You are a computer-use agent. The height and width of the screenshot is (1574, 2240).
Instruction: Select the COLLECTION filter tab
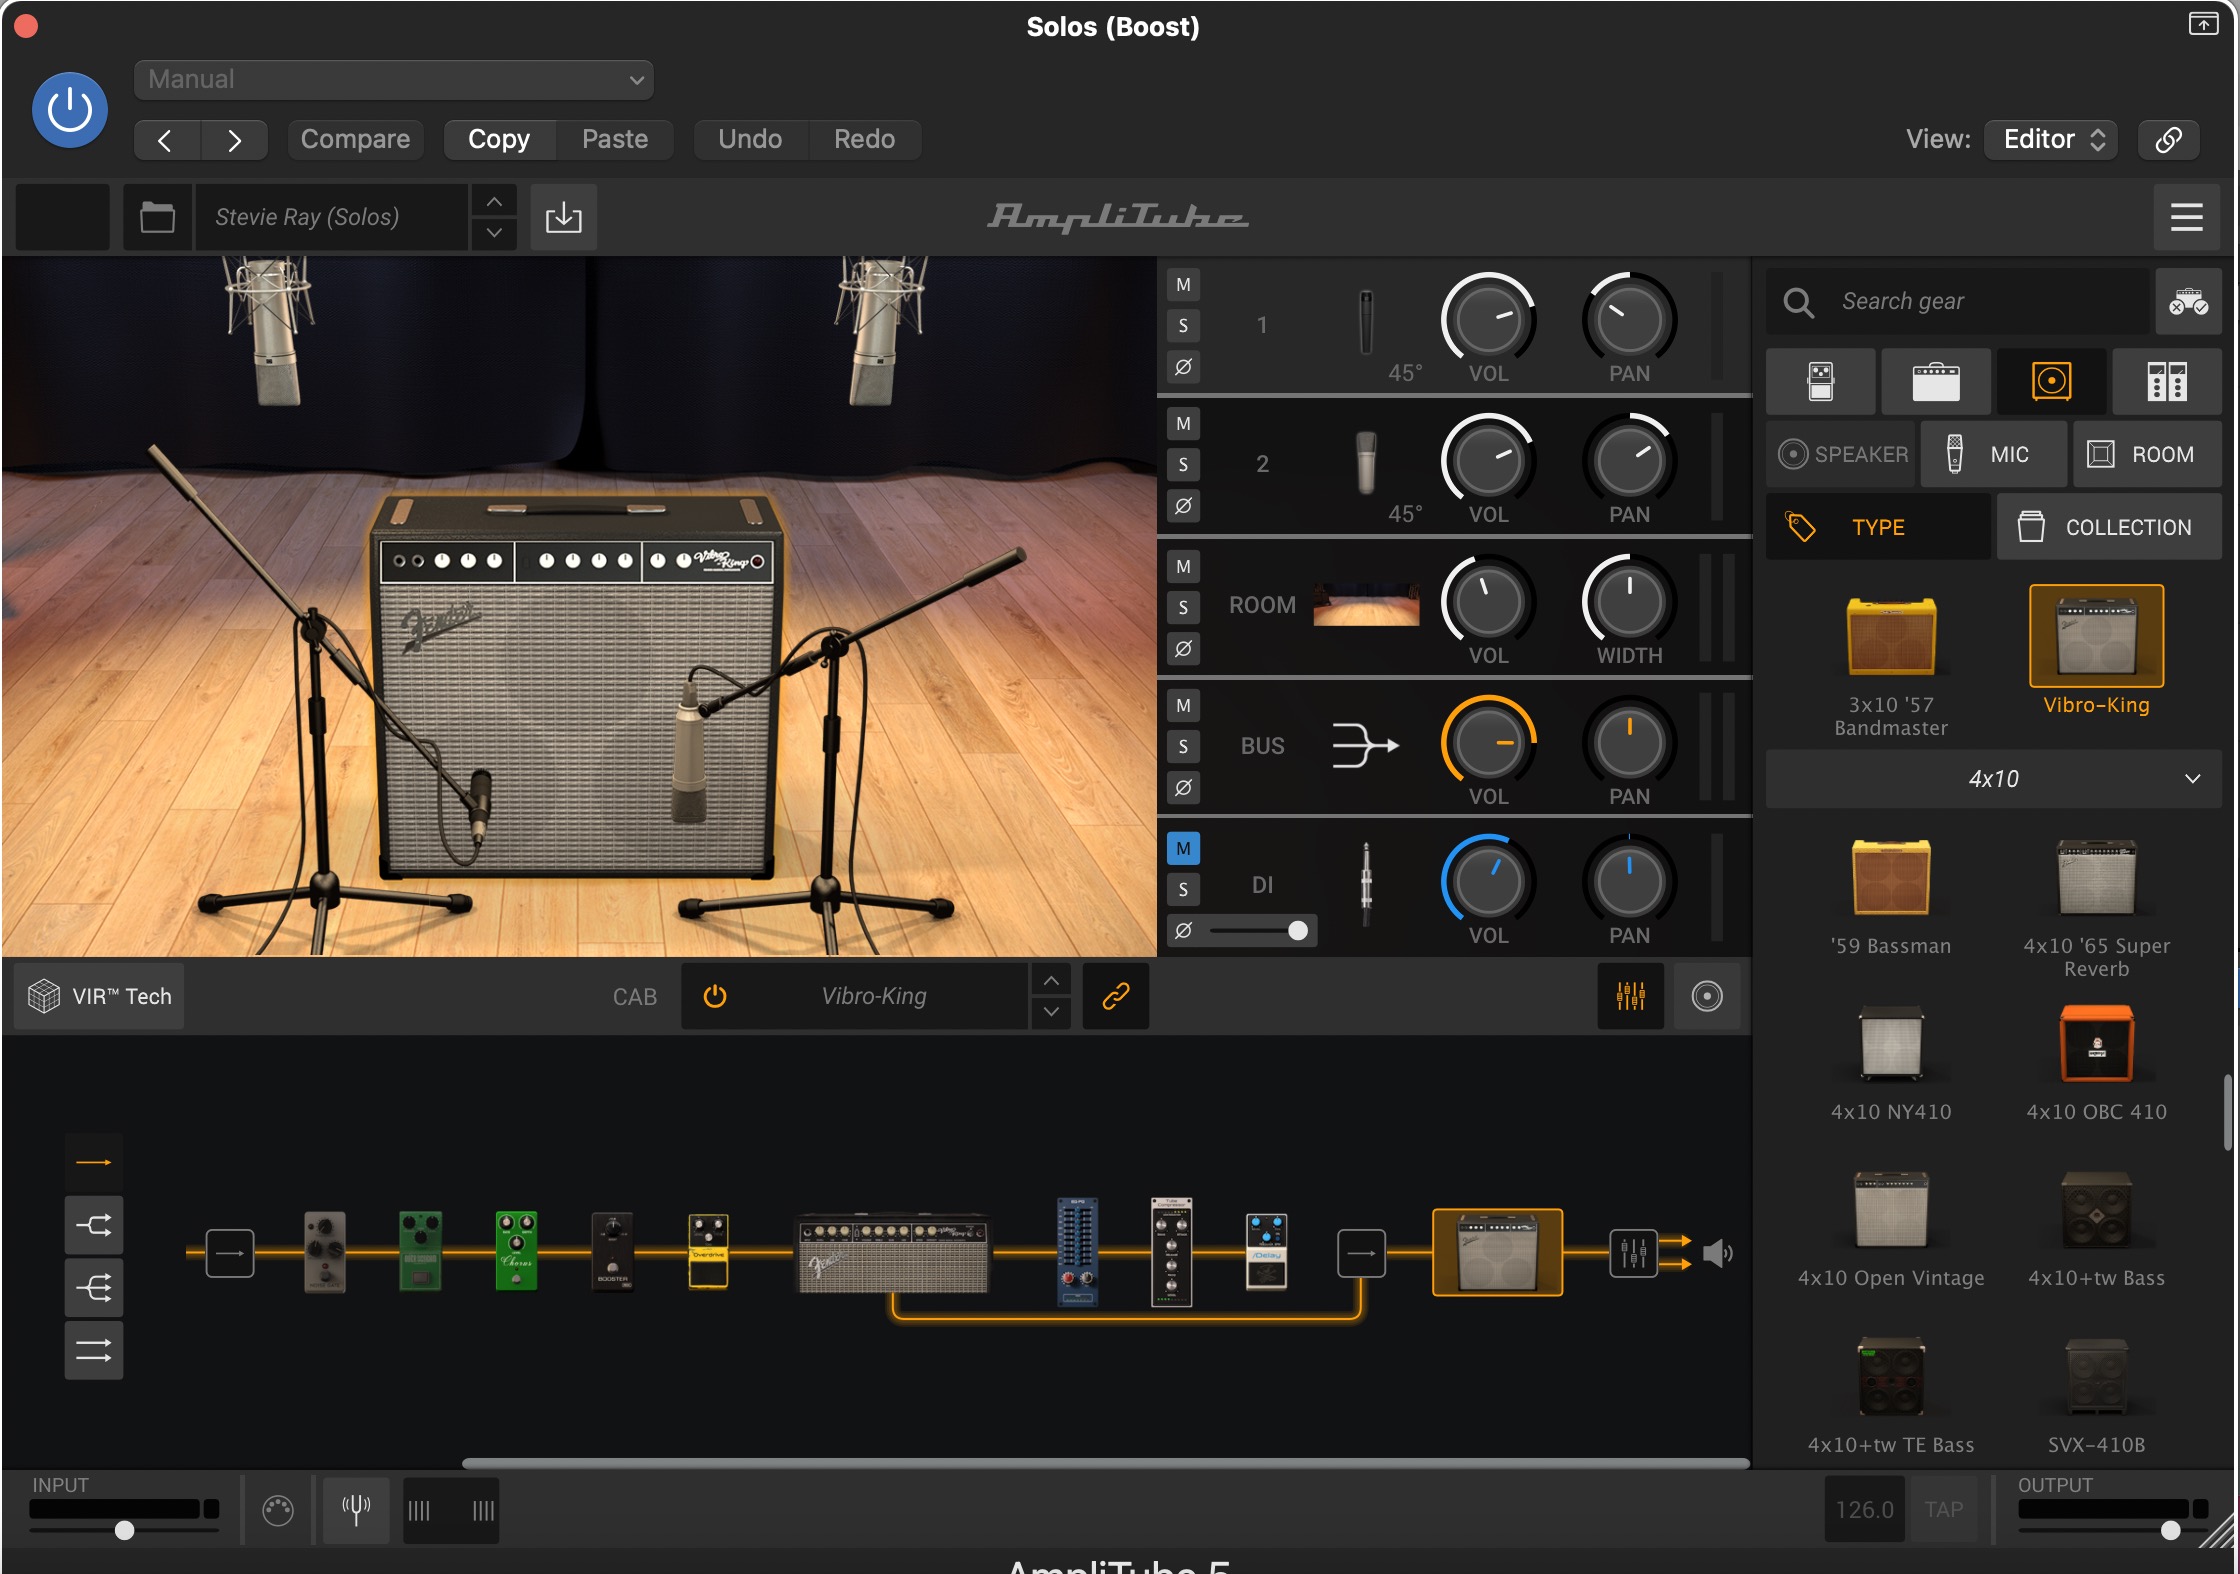pyautogui.click(x=2108, y=527)
